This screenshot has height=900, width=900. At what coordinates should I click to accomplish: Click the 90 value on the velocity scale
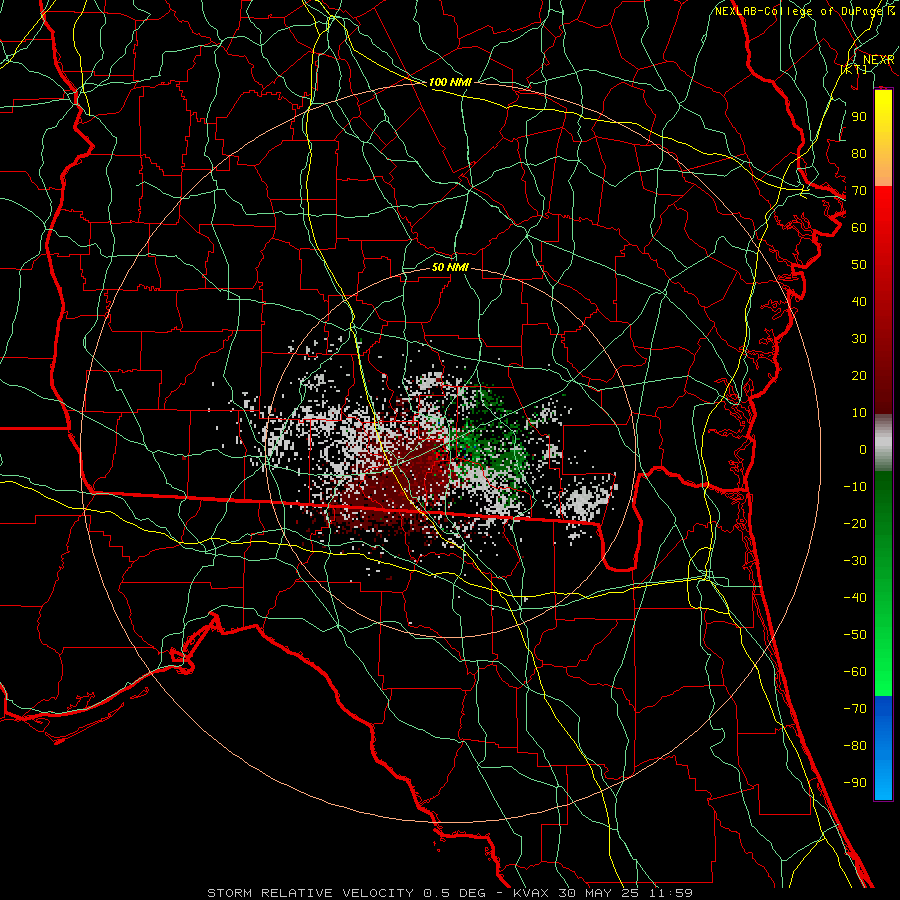click(859, 117)
